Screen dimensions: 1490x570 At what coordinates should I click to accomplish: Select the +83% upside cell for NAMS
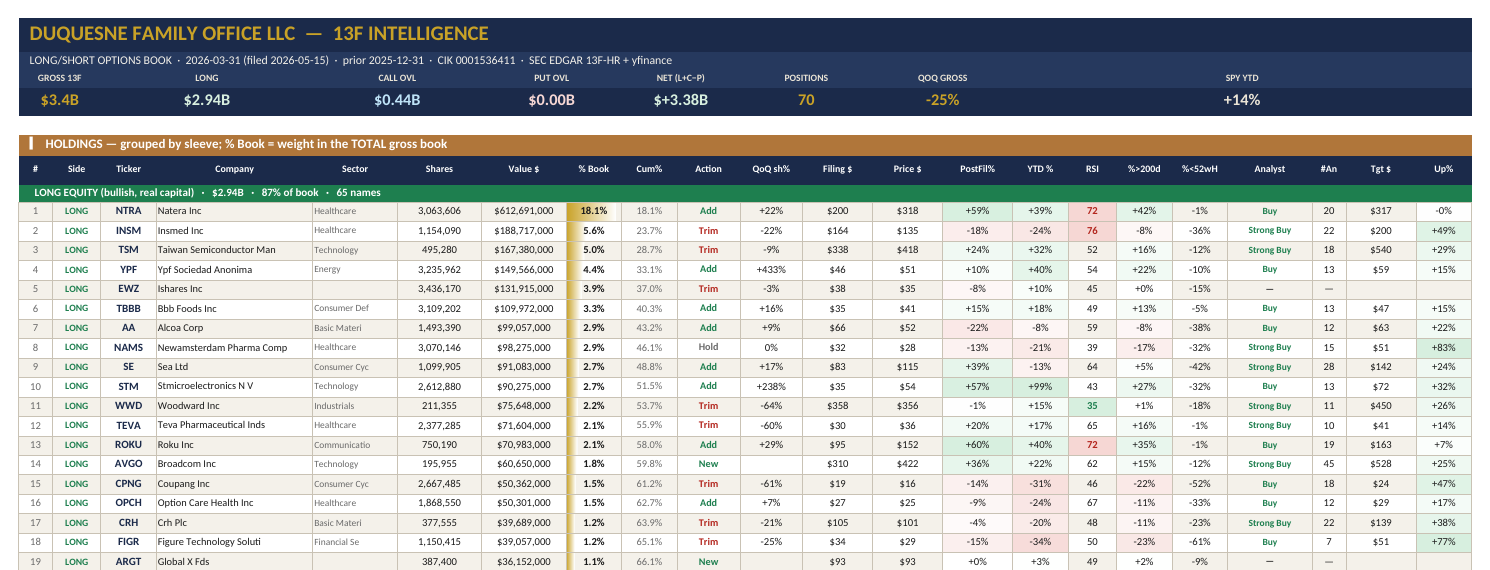click(x=1443, y=347)
